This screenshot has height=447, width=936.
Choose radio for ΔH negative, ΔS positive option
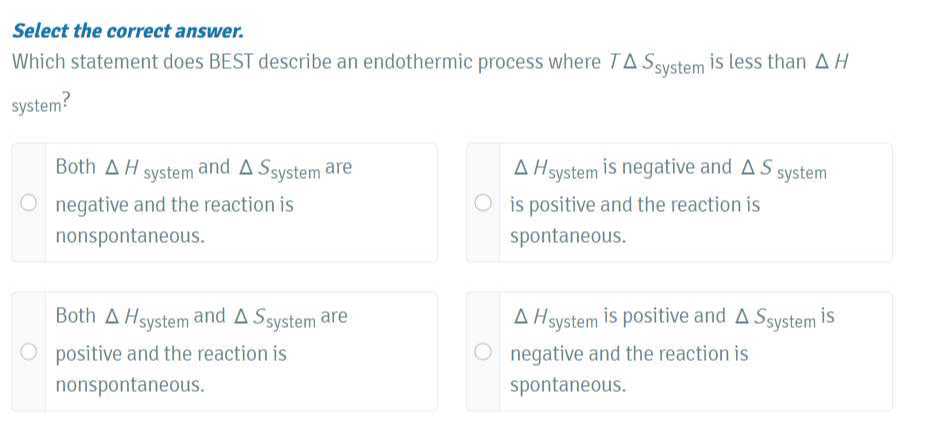pyautogui.click(x=483, y=204)
